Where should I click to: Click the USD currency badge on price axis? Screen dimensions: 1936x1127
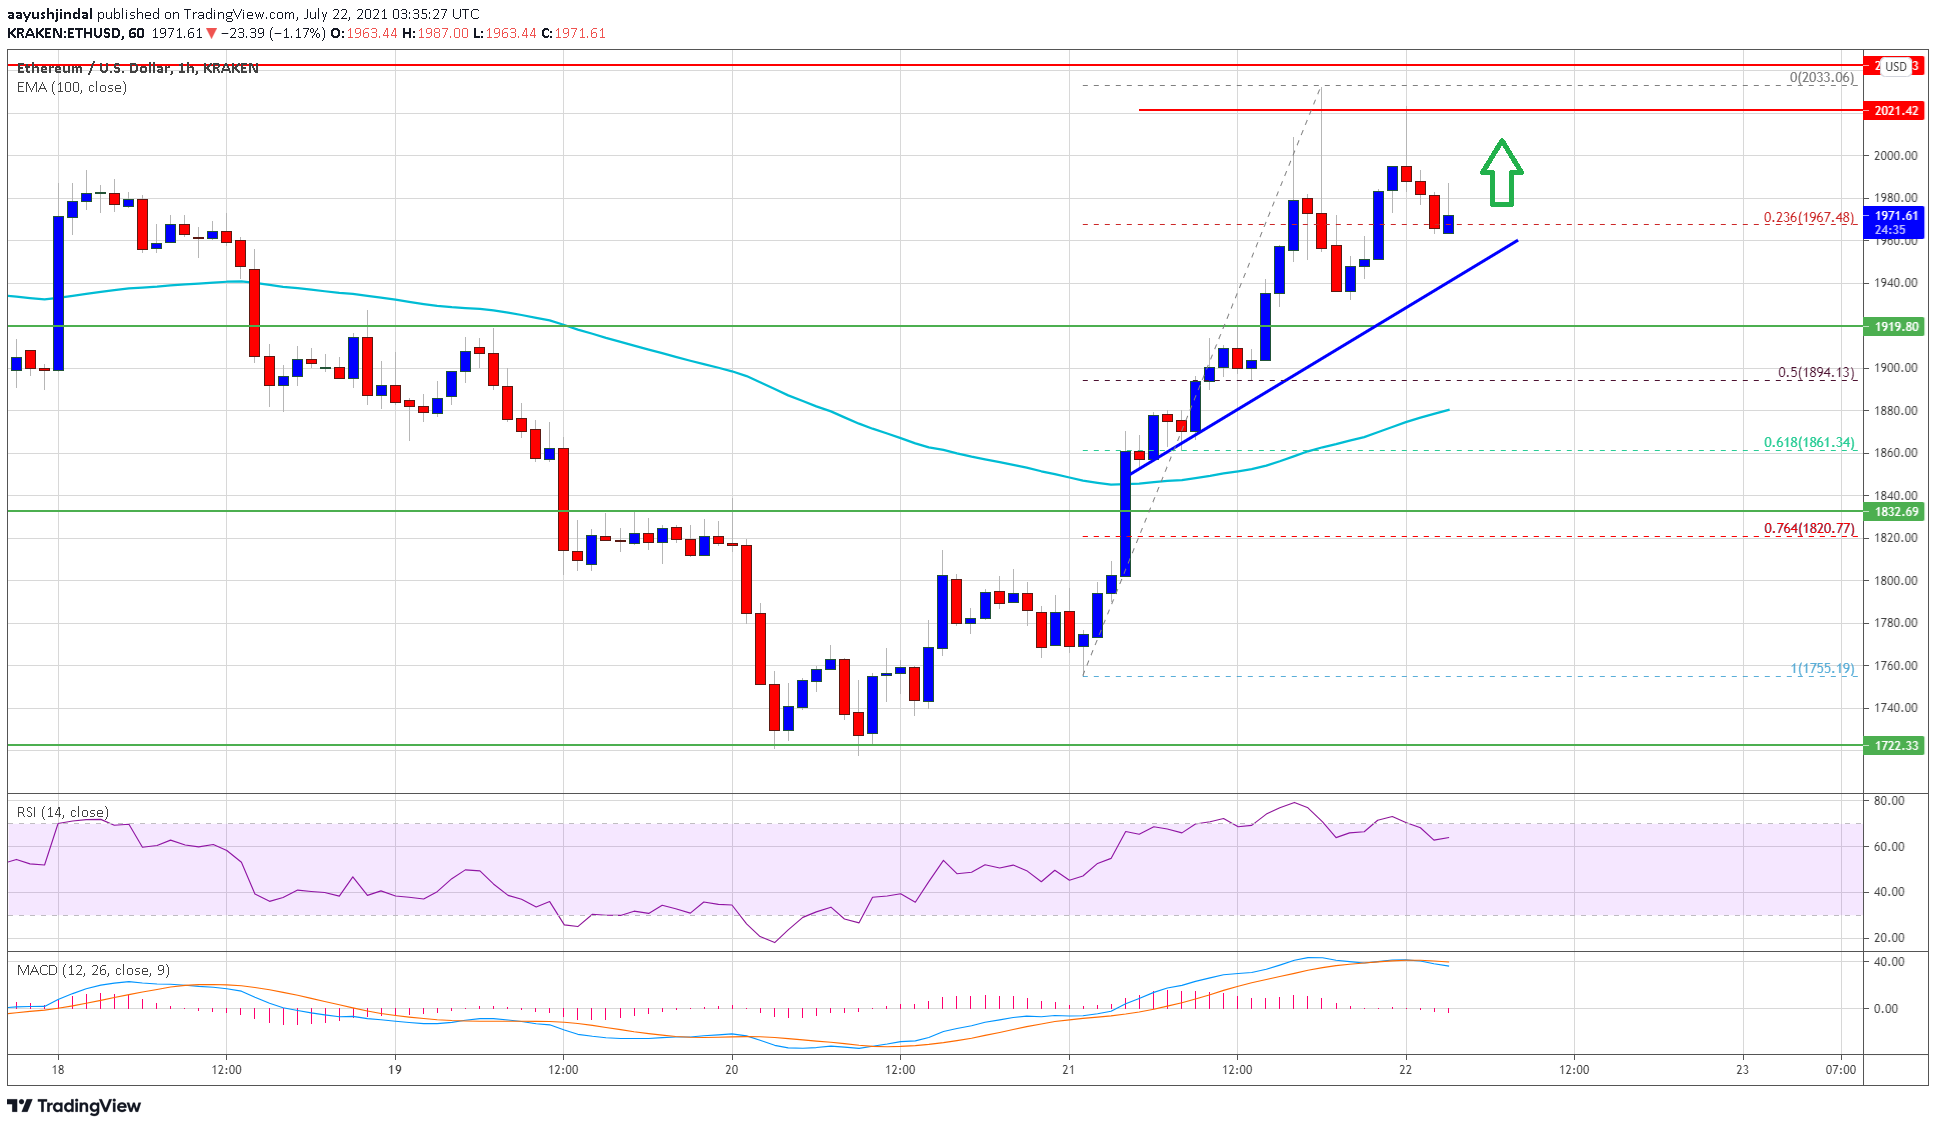click(1896, 66)
